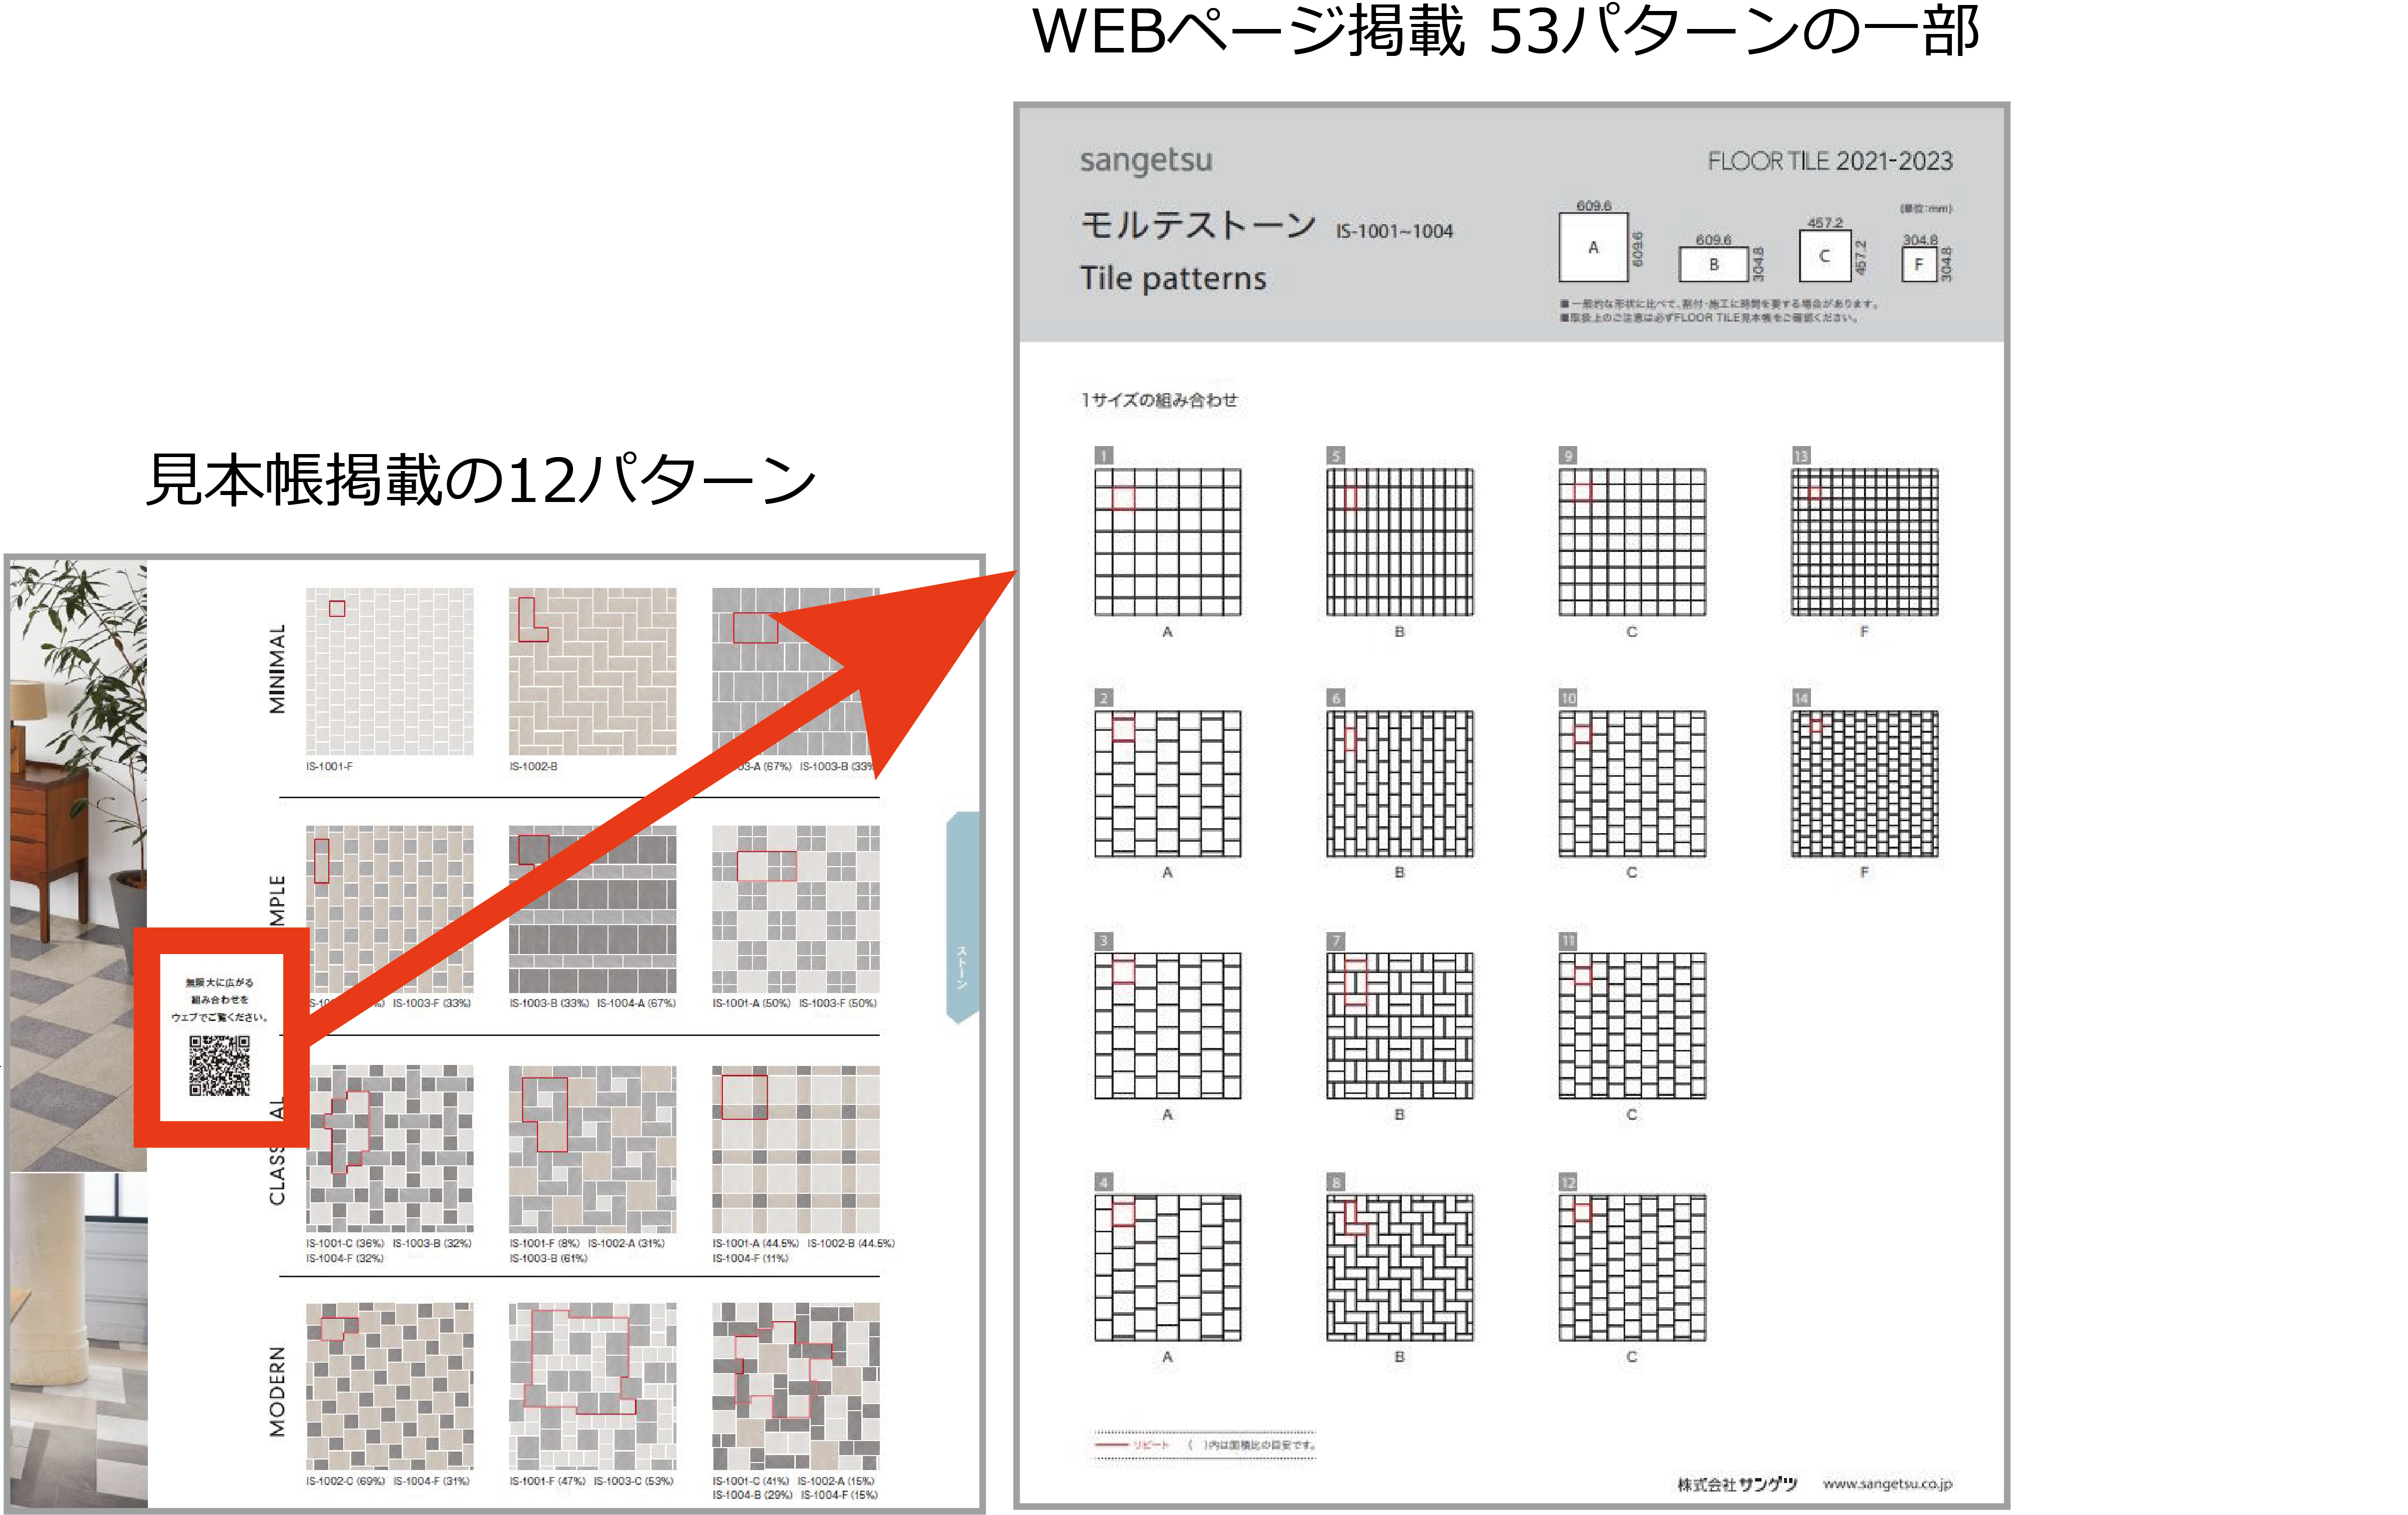Viewport: 2408px width, 1515px height.
Task: Click the 'FLOOR TILE 2021-2023' header text
Action: point(1830,161)
